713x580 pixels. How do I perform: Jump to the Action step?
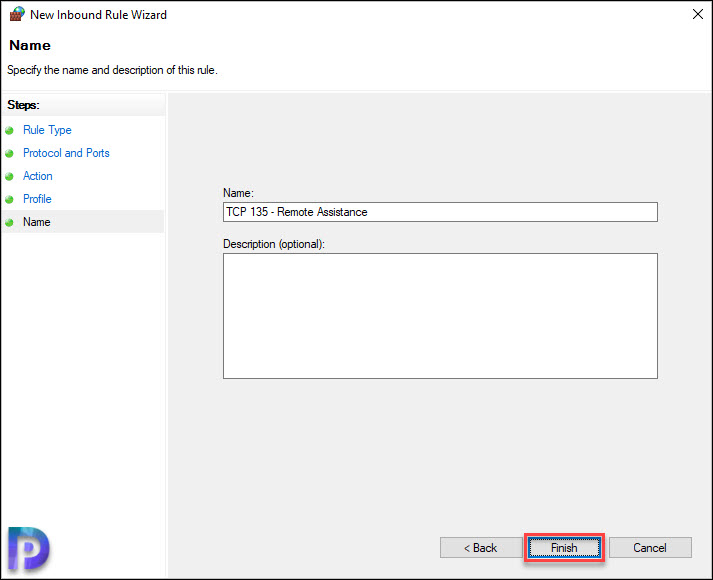(x=38, y=176)
